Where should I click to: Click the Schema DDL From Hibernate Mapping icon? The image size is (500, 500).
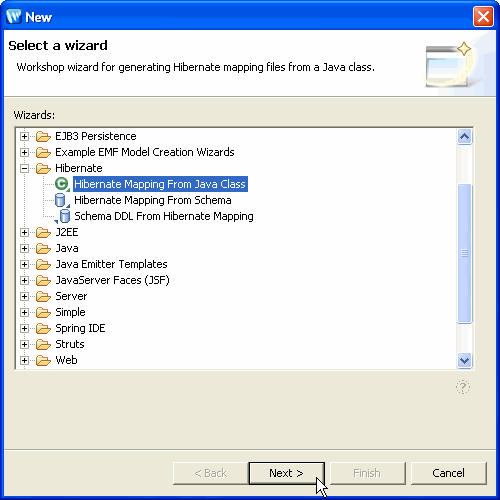tap(63, 216)
